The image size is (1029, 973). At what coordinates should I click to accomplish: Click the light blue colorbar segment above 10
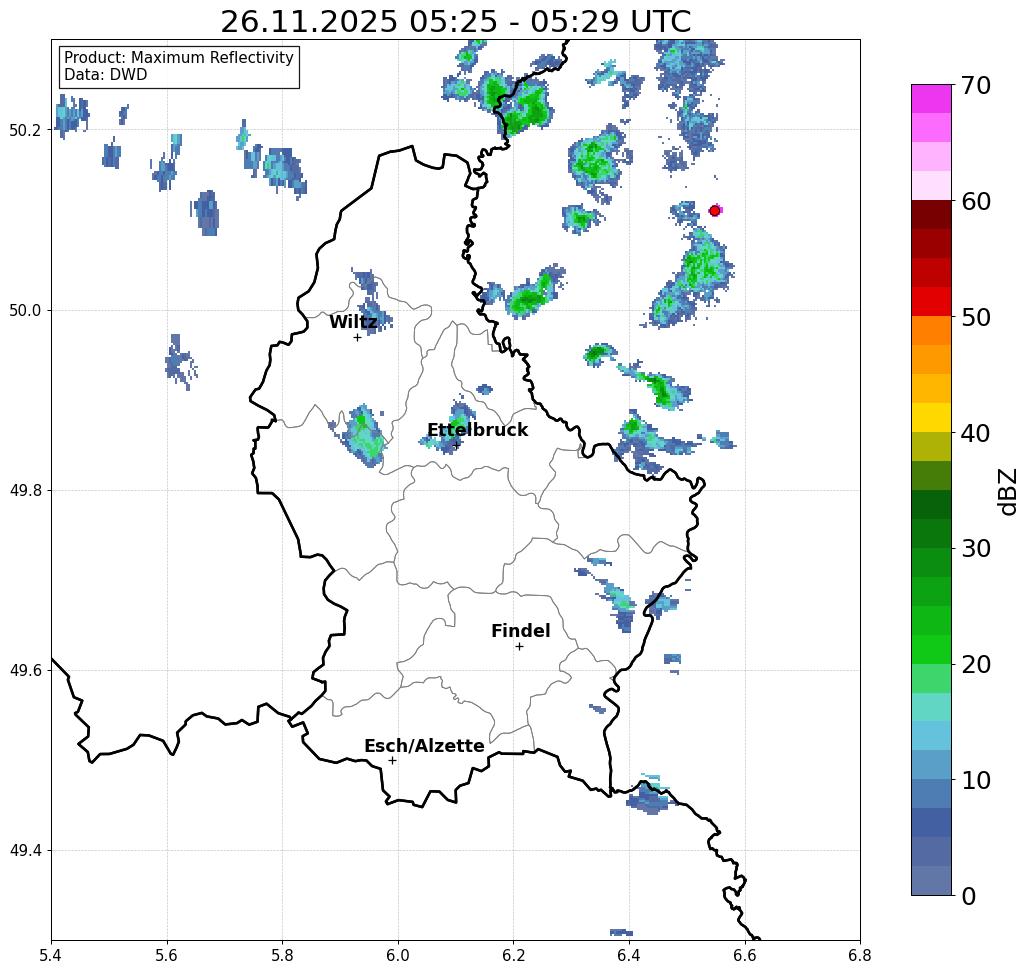[931, 764]
